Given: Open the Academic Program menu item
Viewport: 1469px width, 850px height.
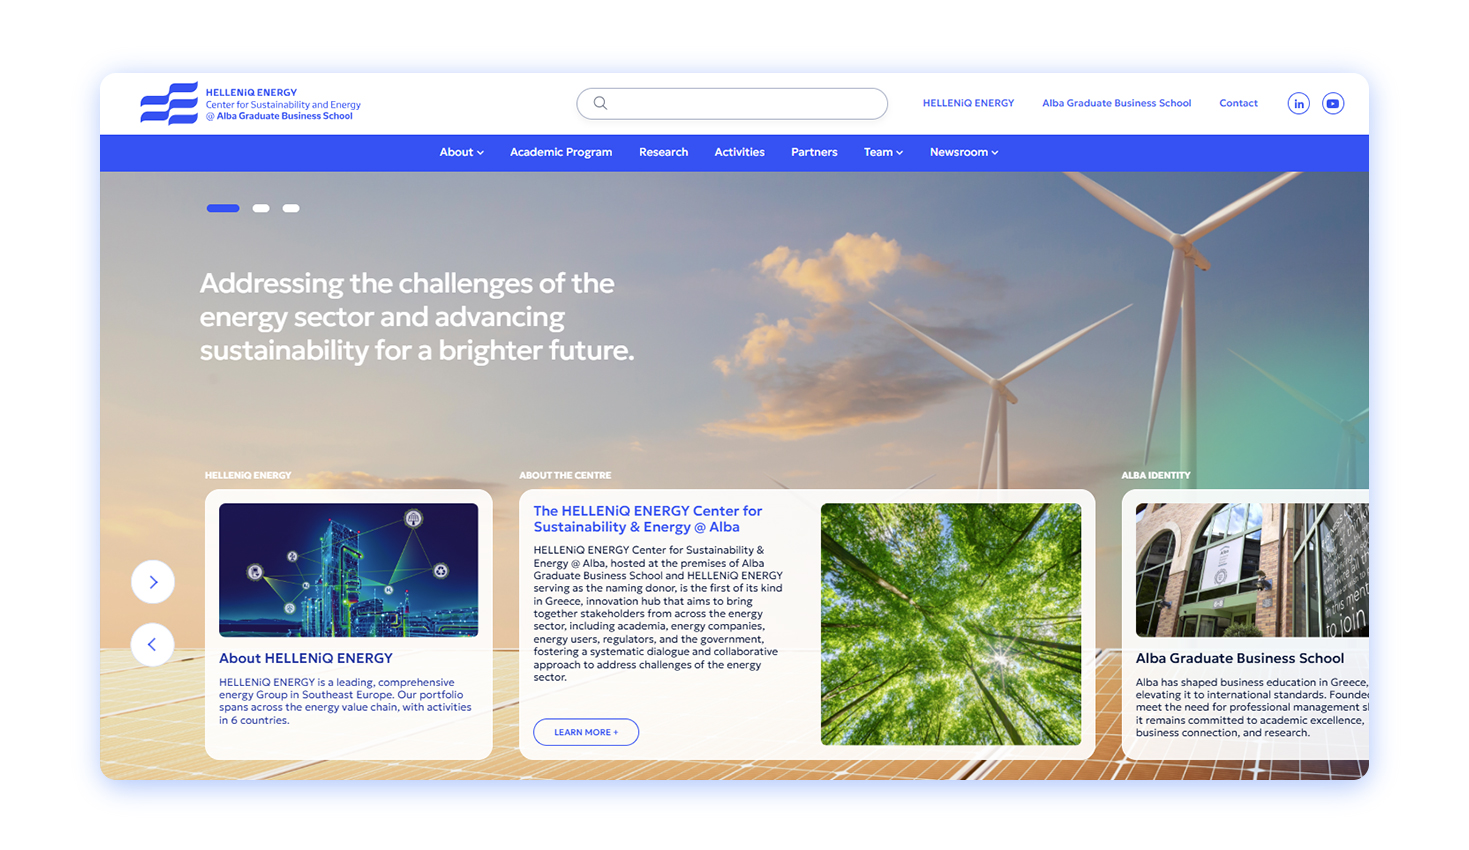Looking at the screenshot, I should click(561, 152).
